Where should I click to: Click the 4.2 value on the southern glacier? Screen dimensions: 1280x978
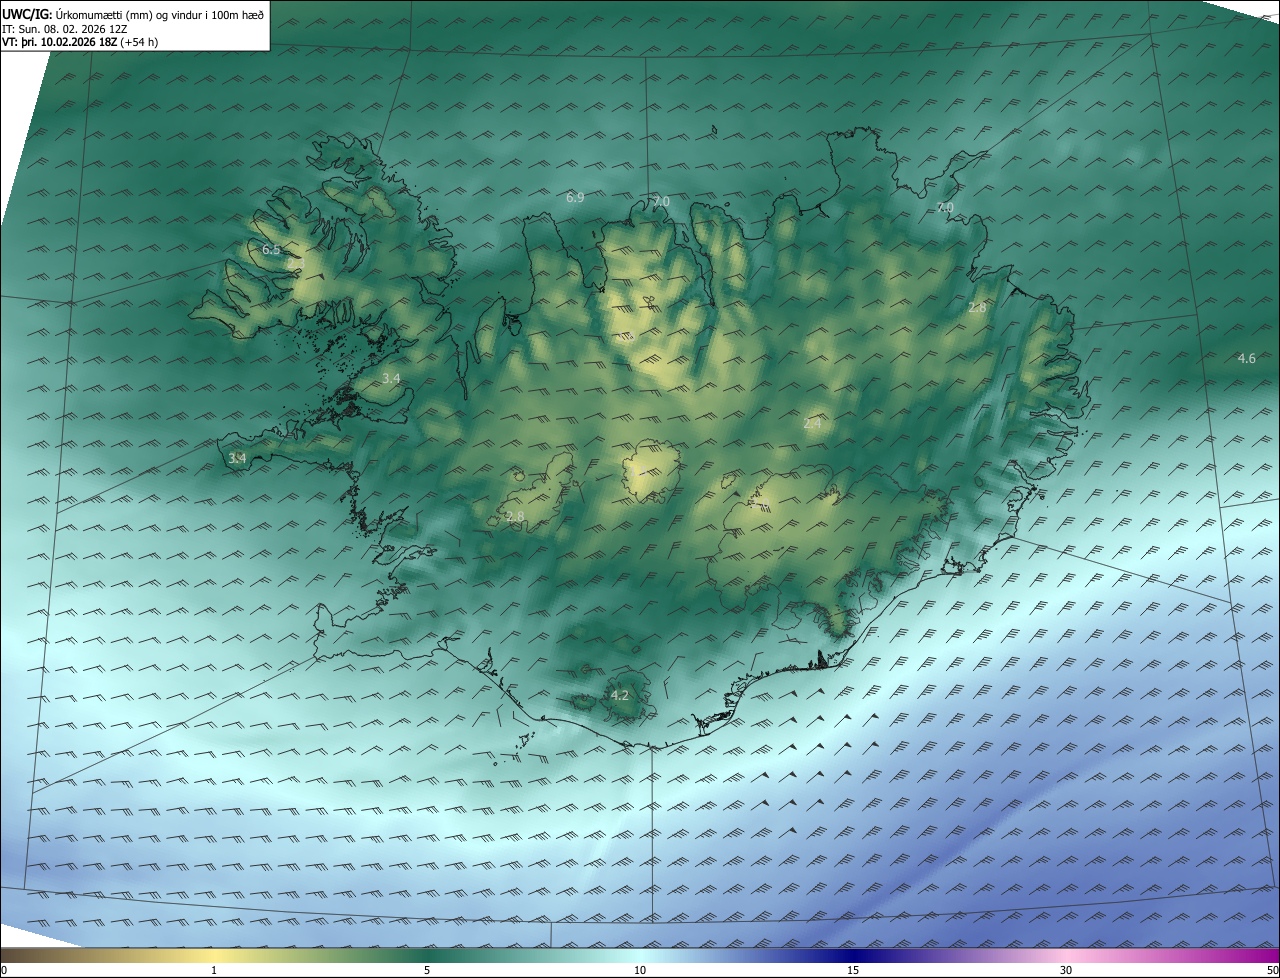click(x=619, y=695)
